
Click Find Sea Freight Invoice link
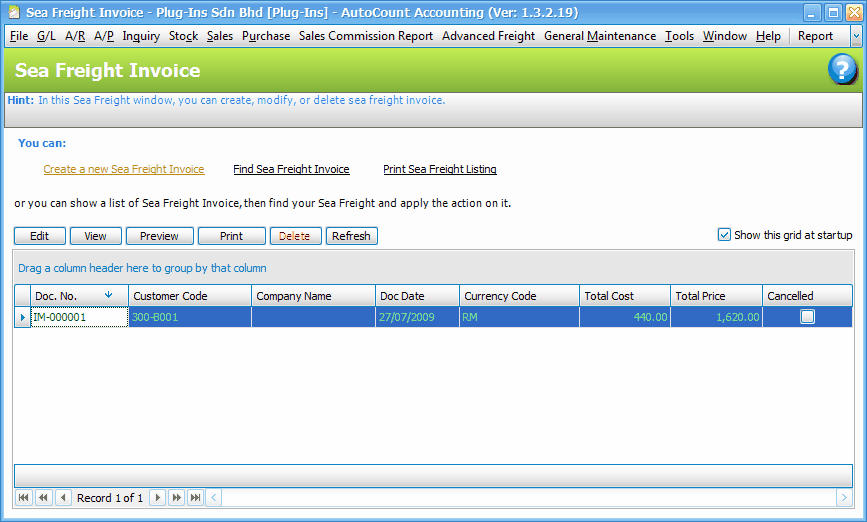pyautogui.click(x=291, y=169)
